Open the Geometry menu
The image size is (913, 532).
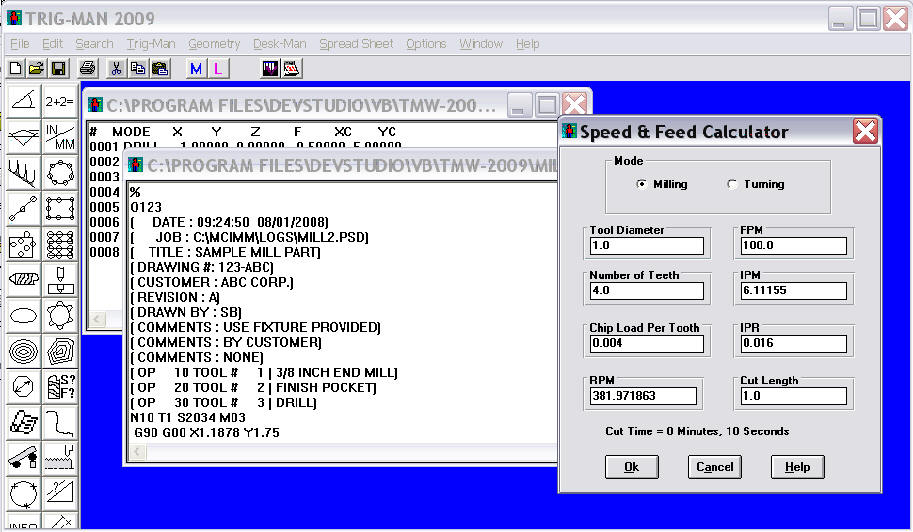click(214, 44)
